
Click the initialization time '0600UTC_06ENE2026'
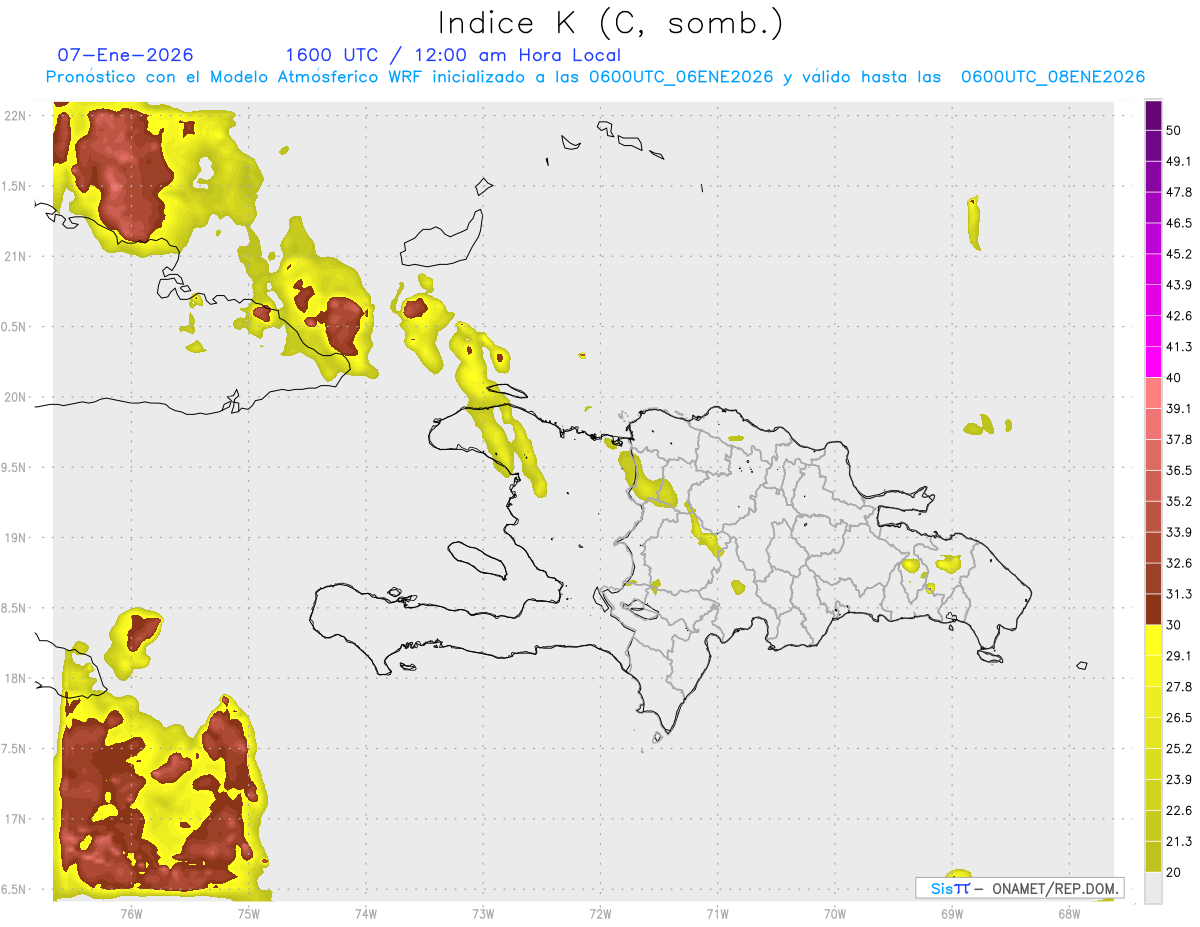coord(681,77)
